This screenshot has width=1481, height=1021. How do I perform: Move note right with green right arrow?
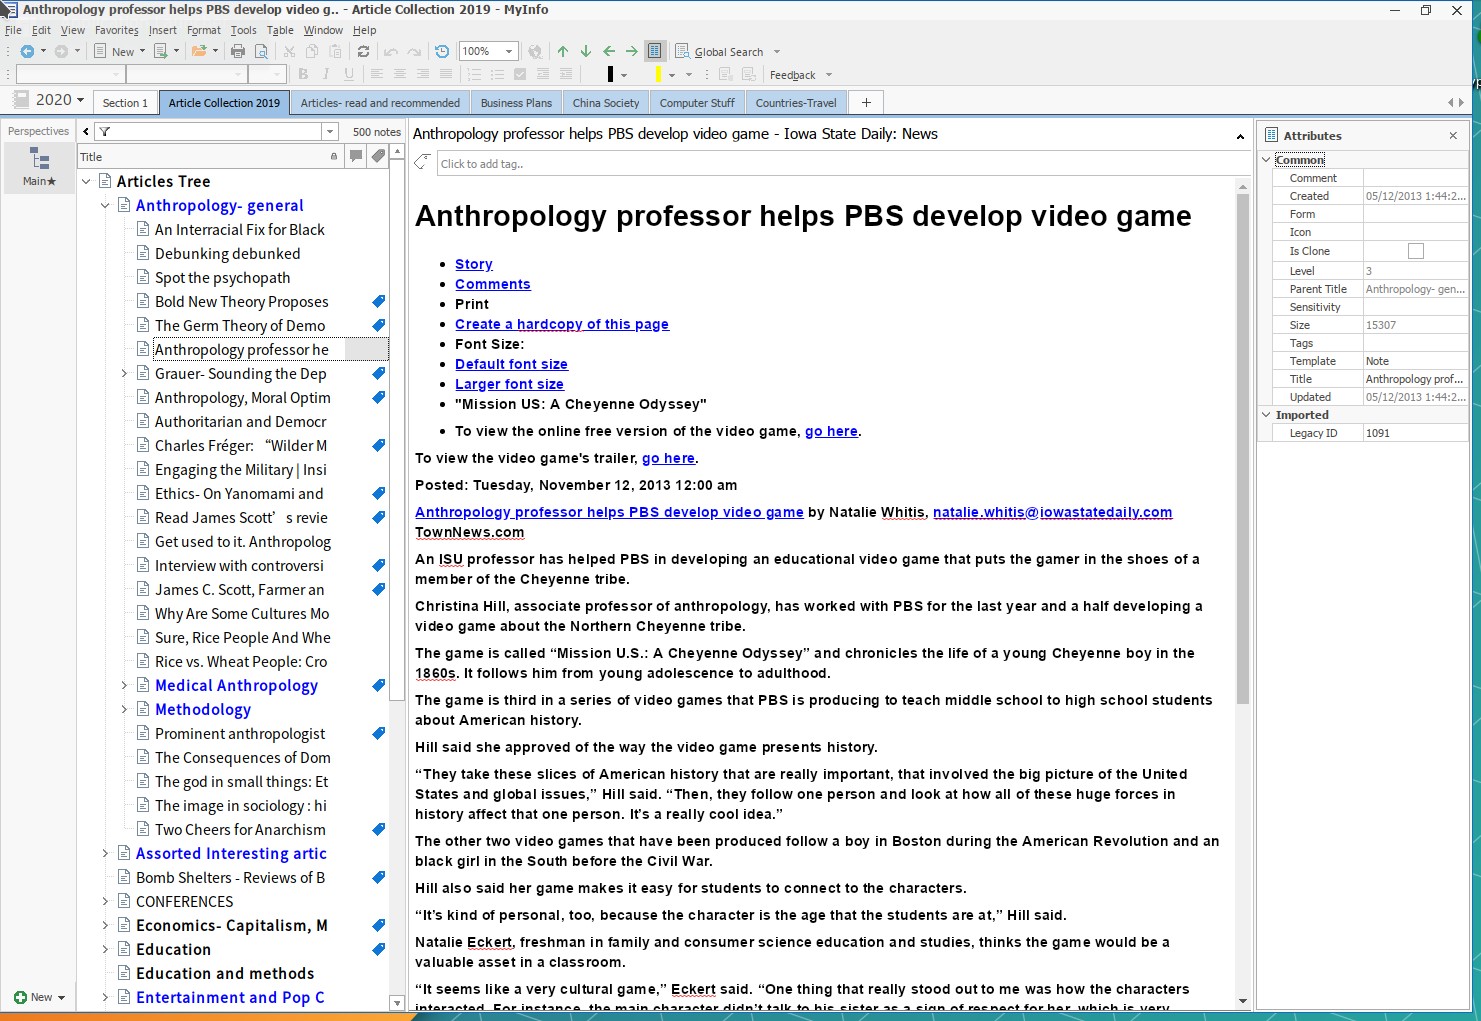[x=632, y=51]
